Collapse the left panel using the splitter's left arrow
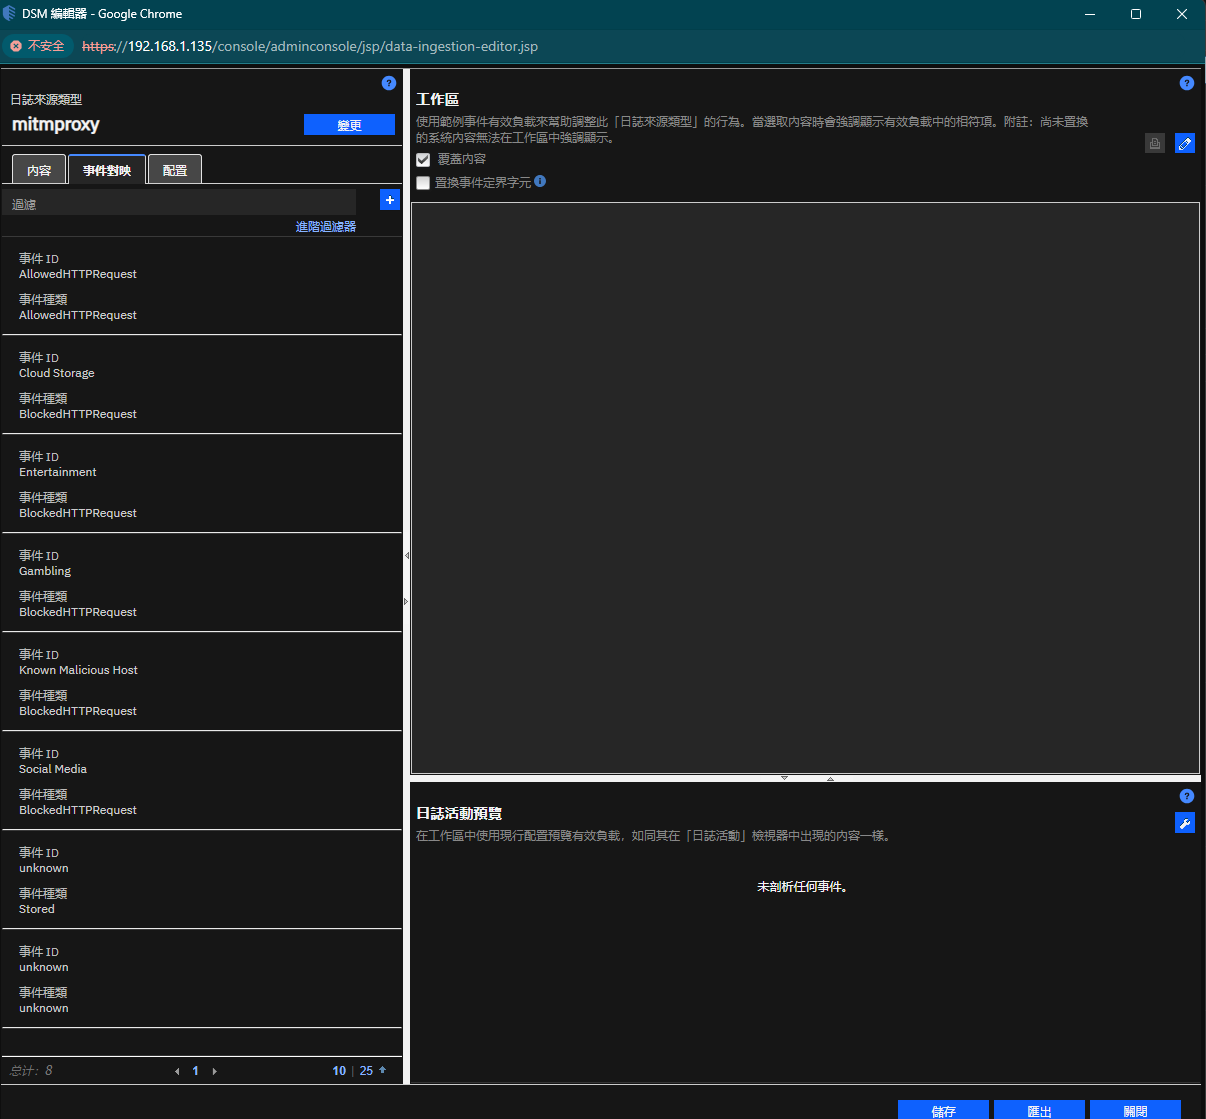This screenshot has width=1206, height=1119. [406, 555]
